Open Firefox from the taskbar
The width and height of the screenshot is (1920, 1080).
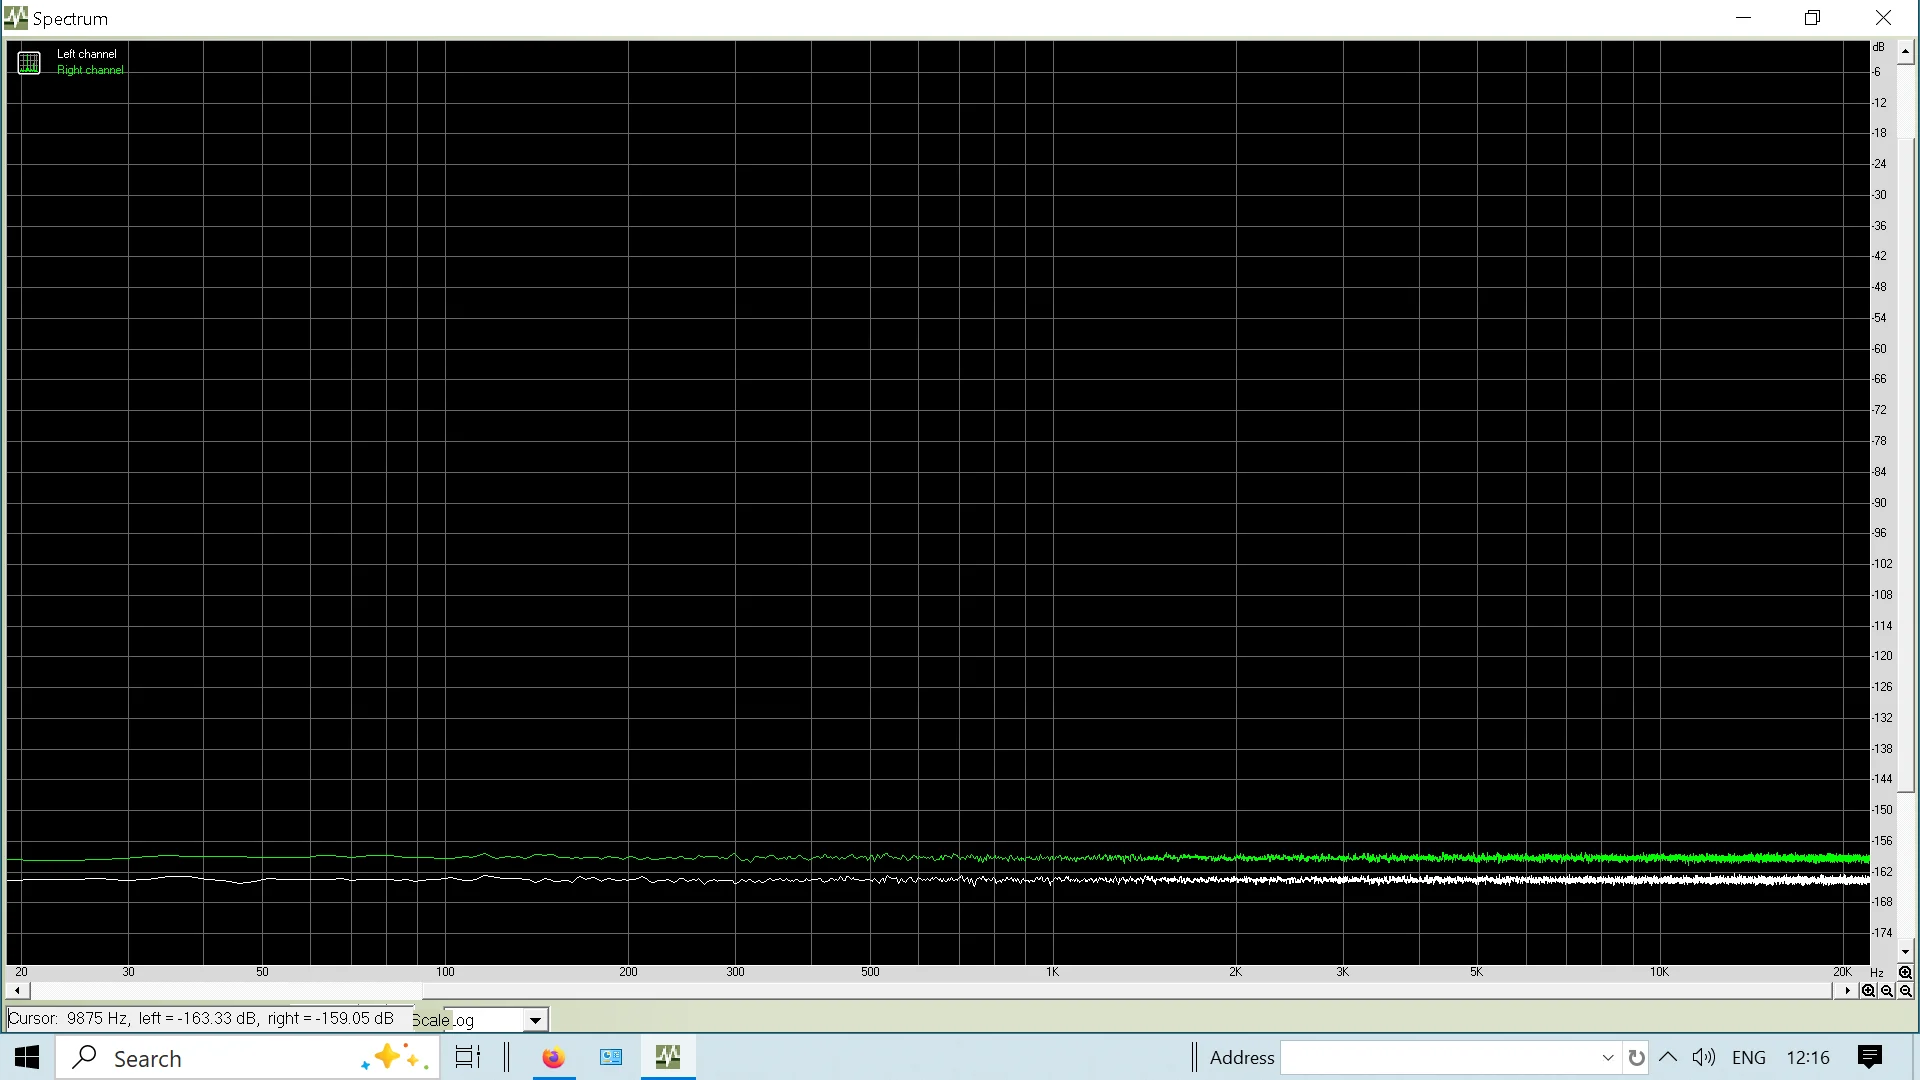click(553, 1057)
